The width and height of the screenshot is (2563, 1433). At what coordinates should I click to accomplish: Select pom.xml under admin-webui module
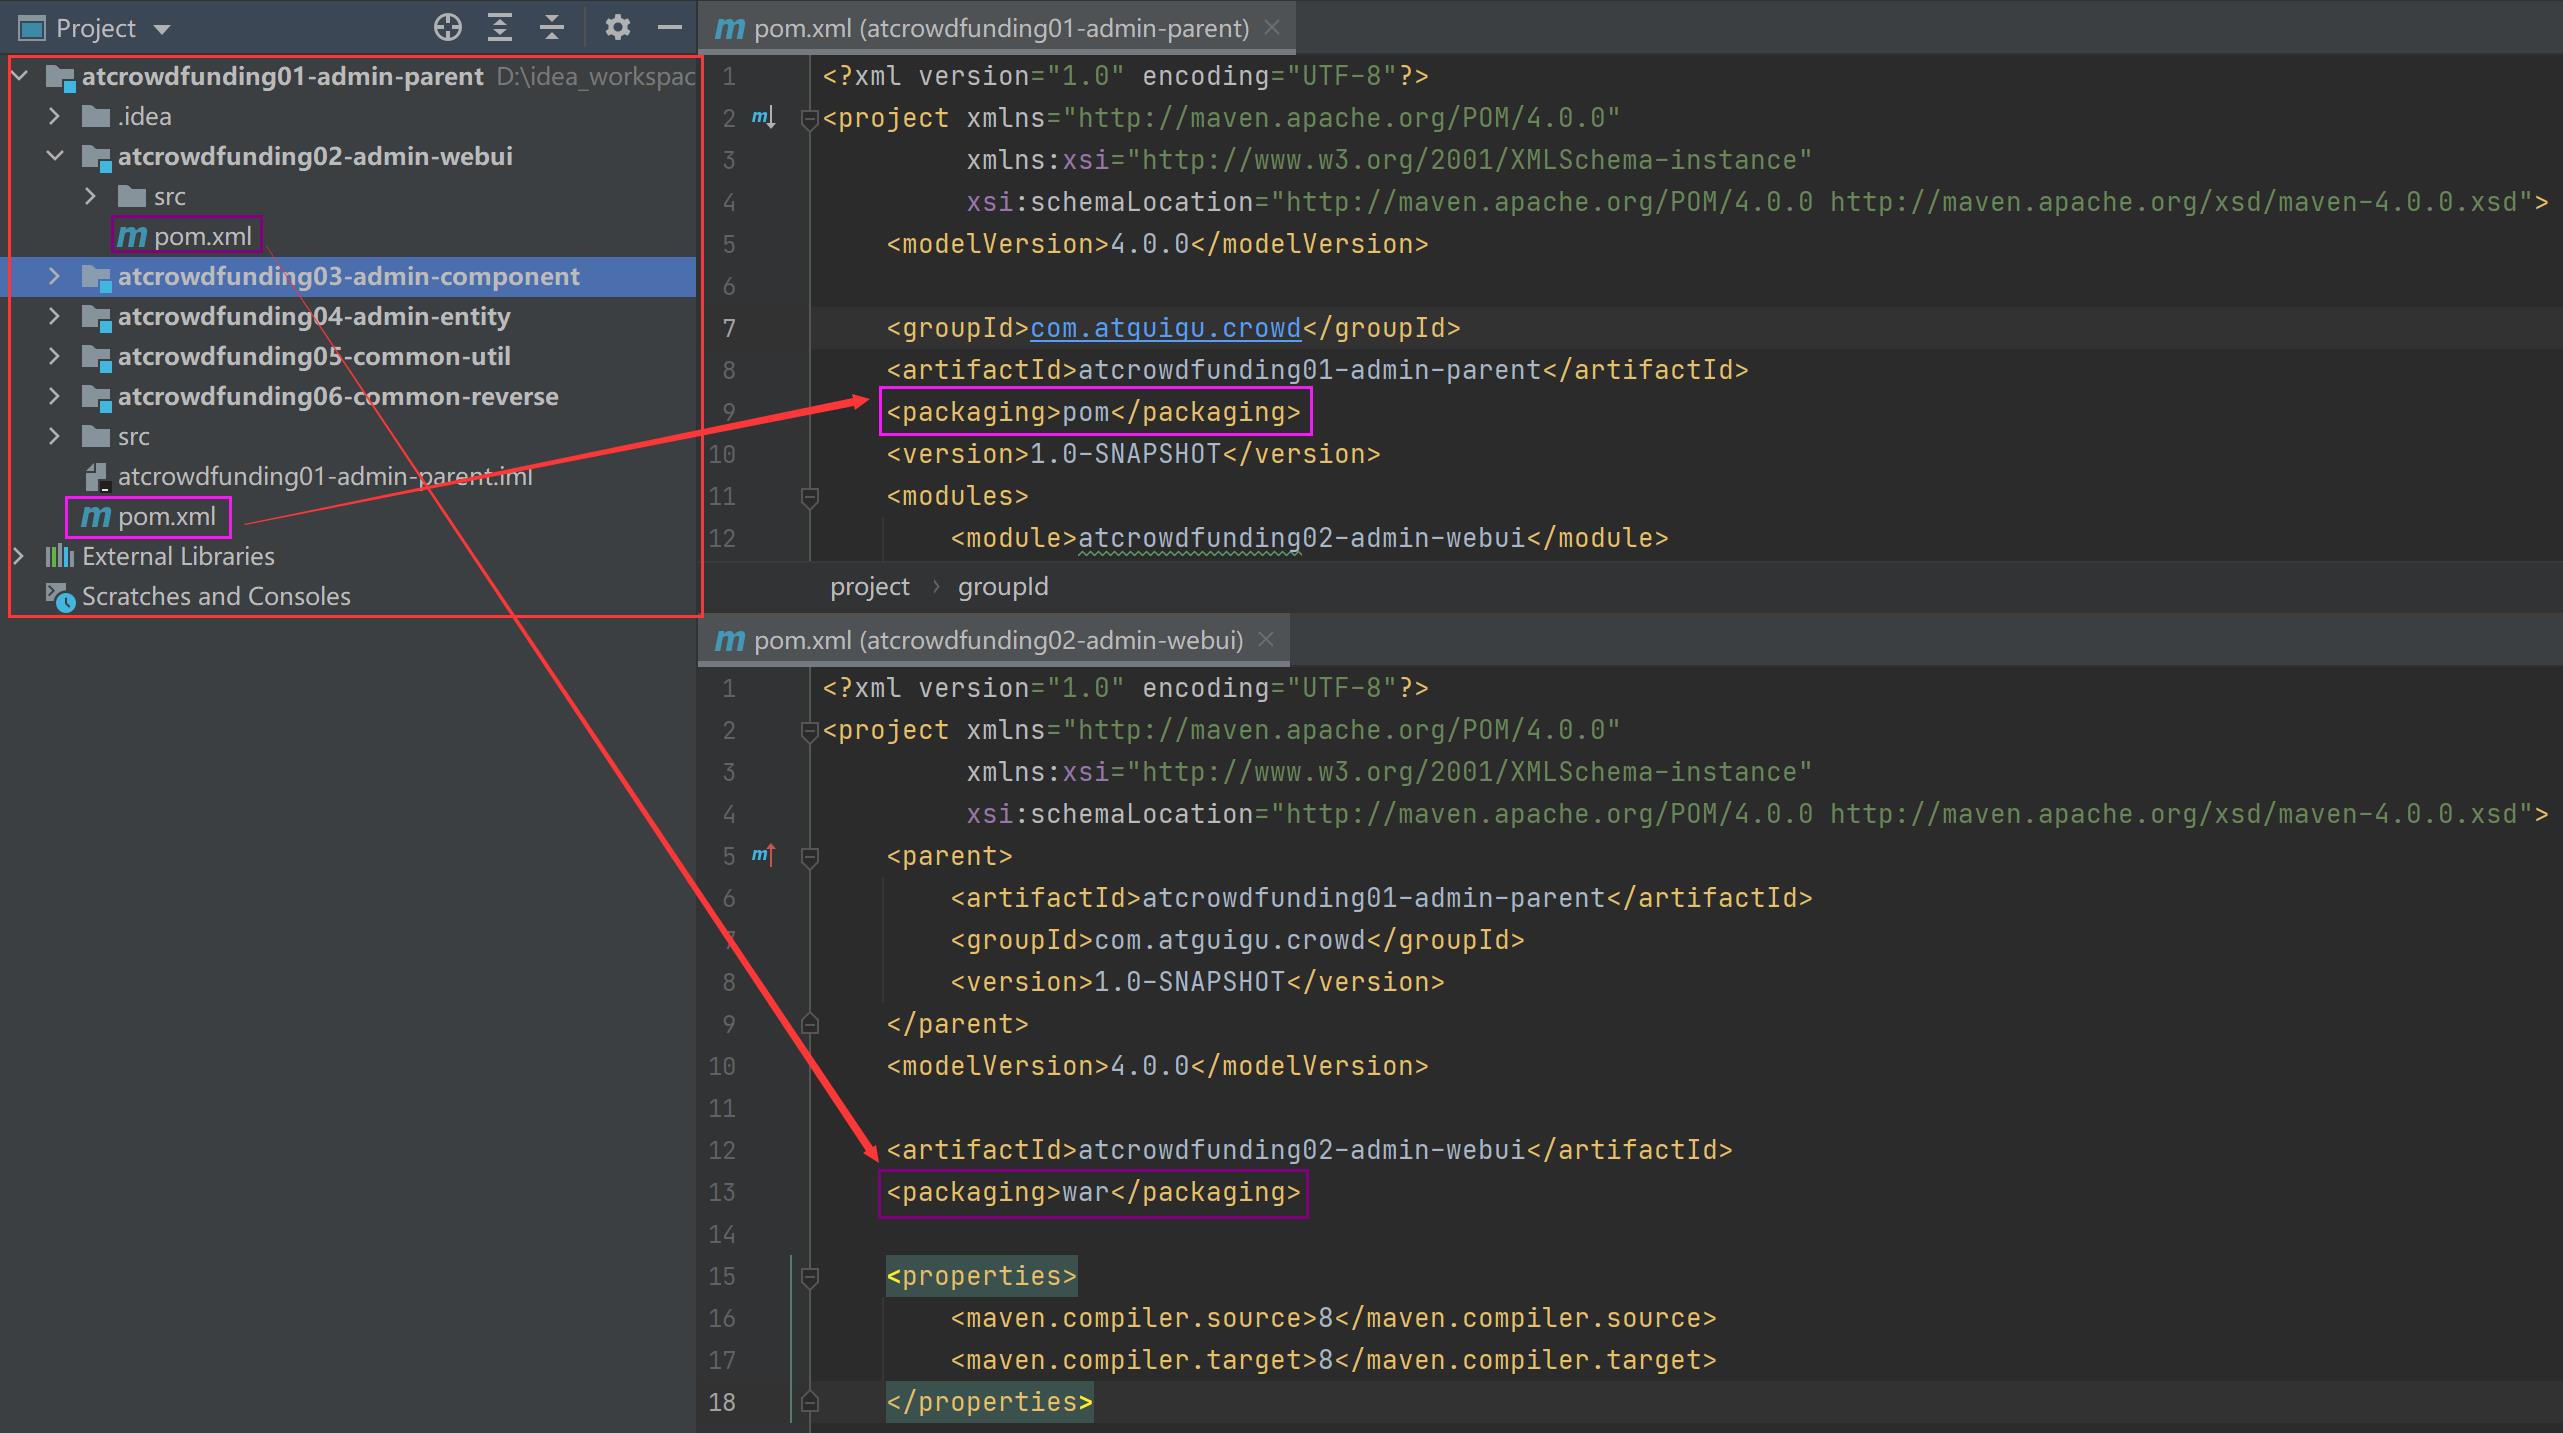click(x=203, y=236)
